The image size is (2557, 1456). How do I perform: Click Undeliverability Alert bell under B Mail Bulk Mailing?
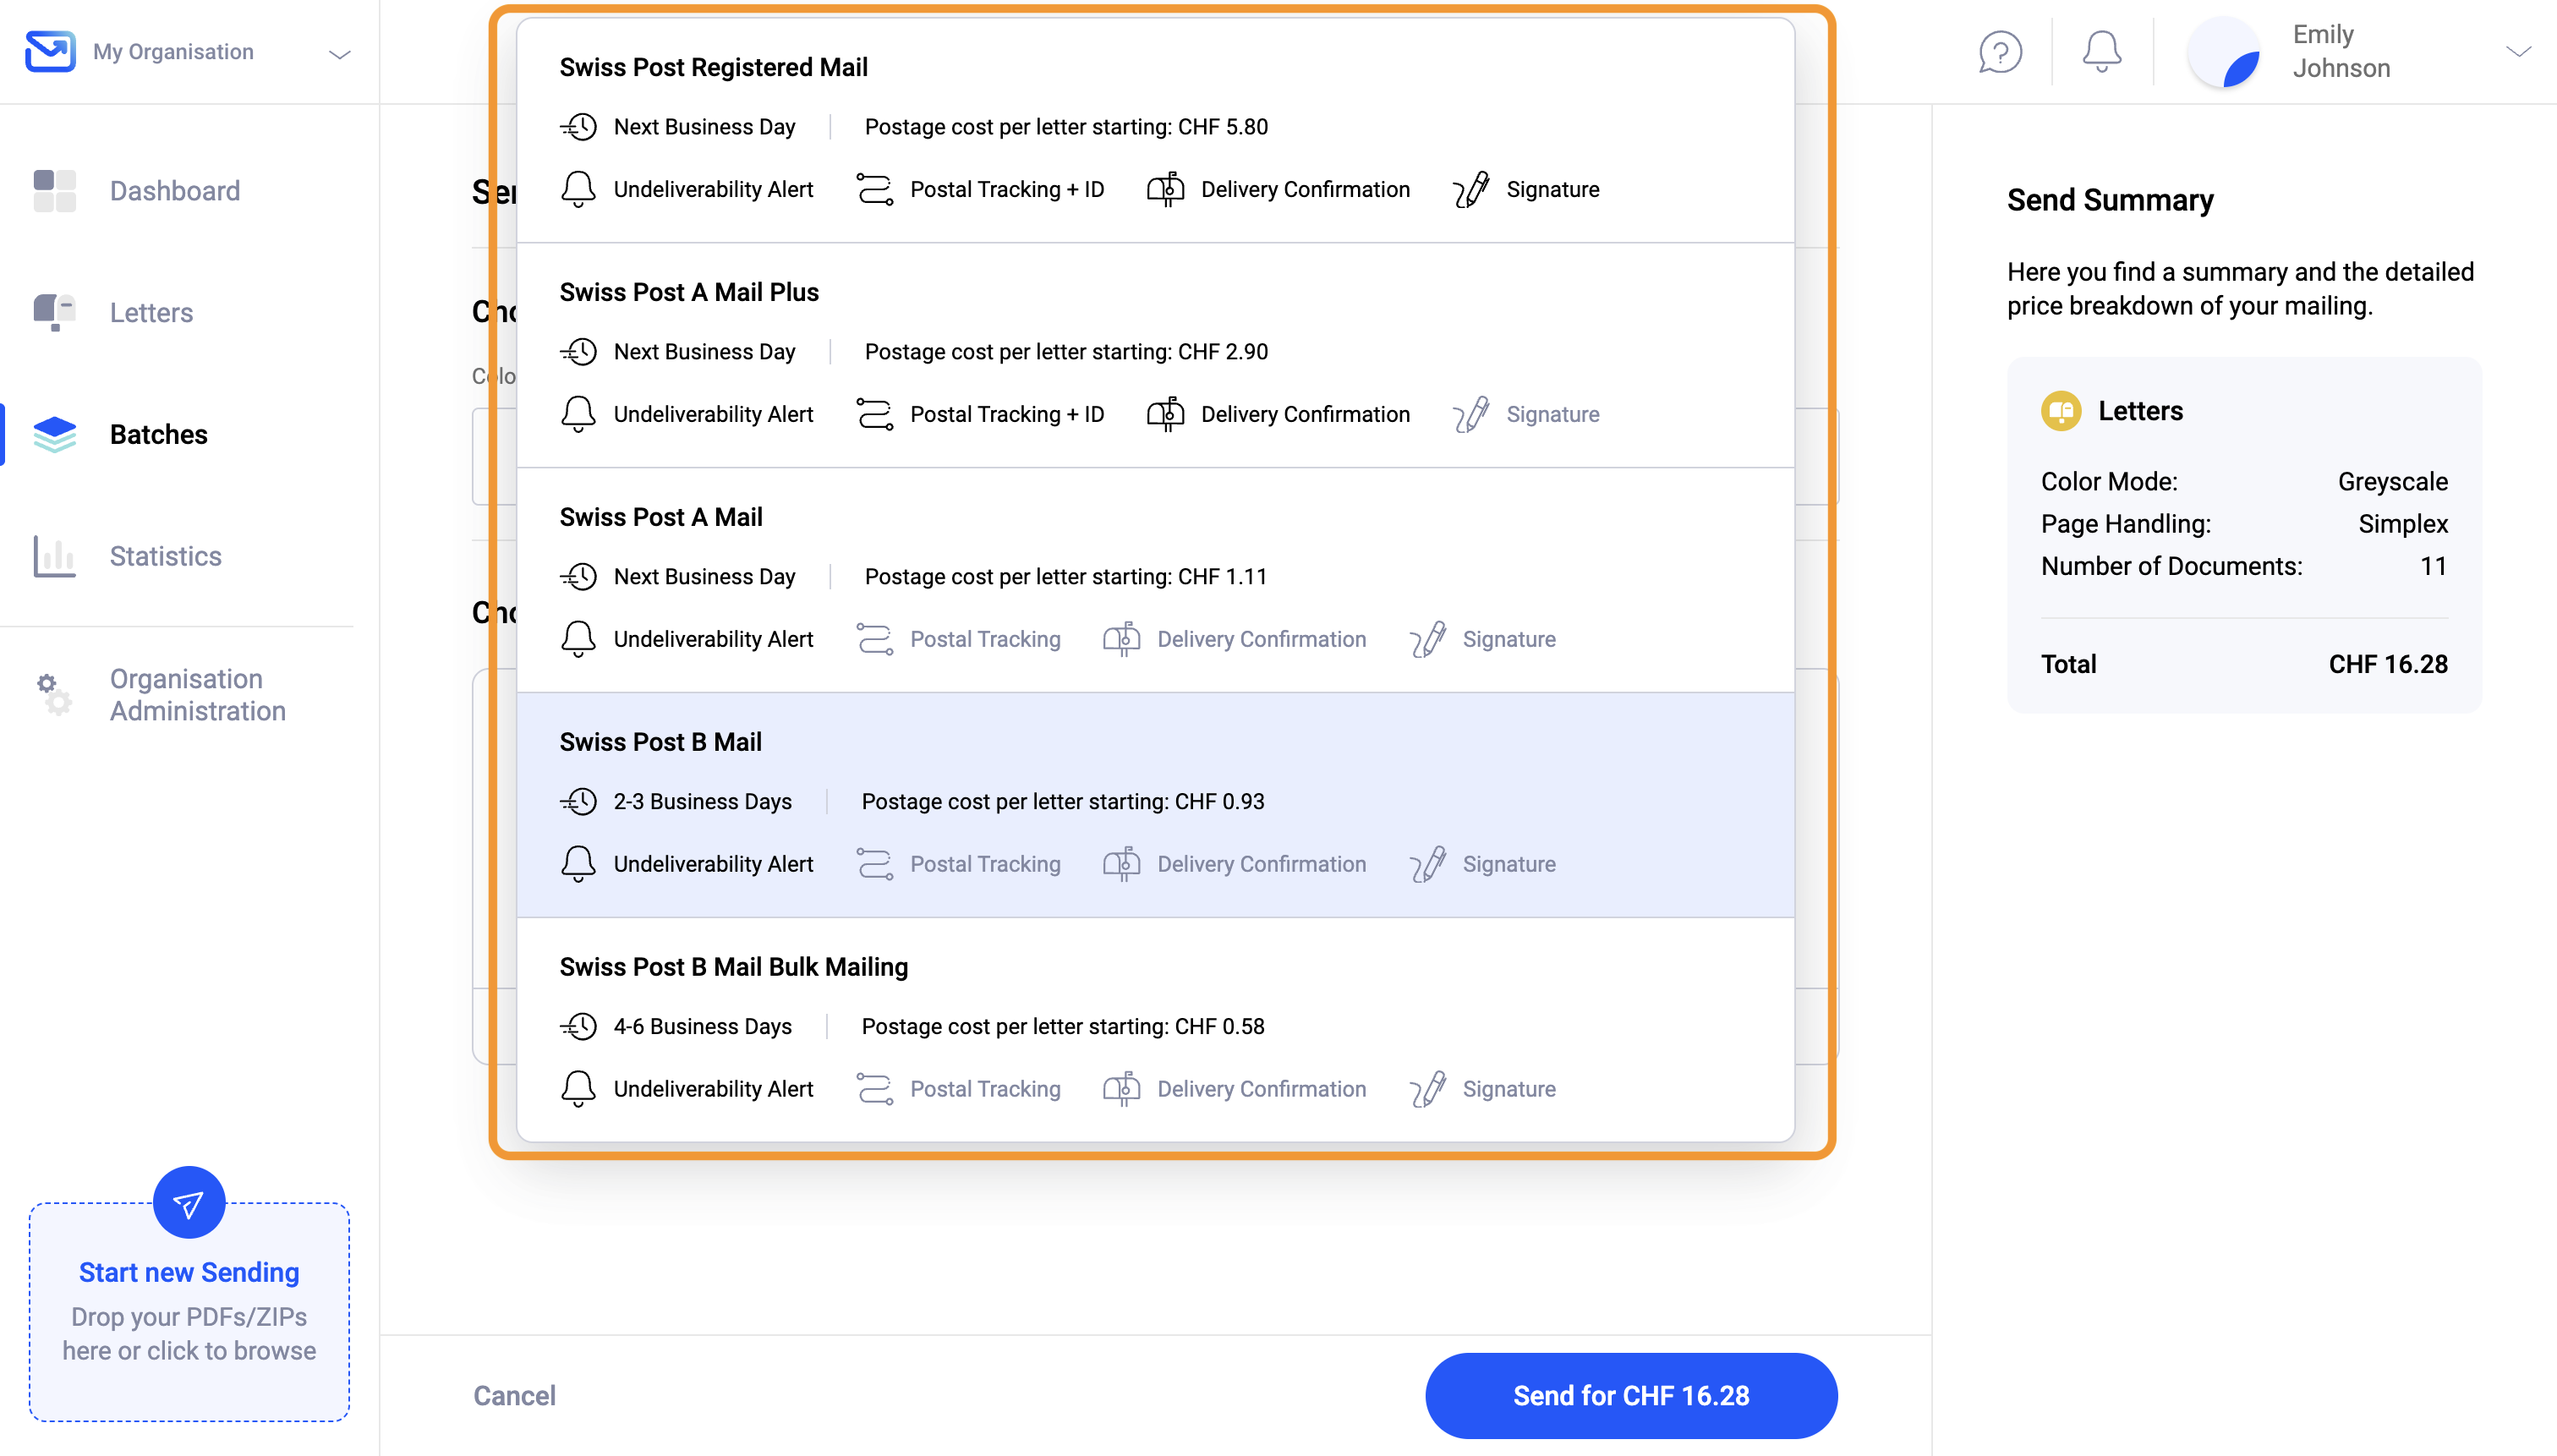click(578, 1089)
